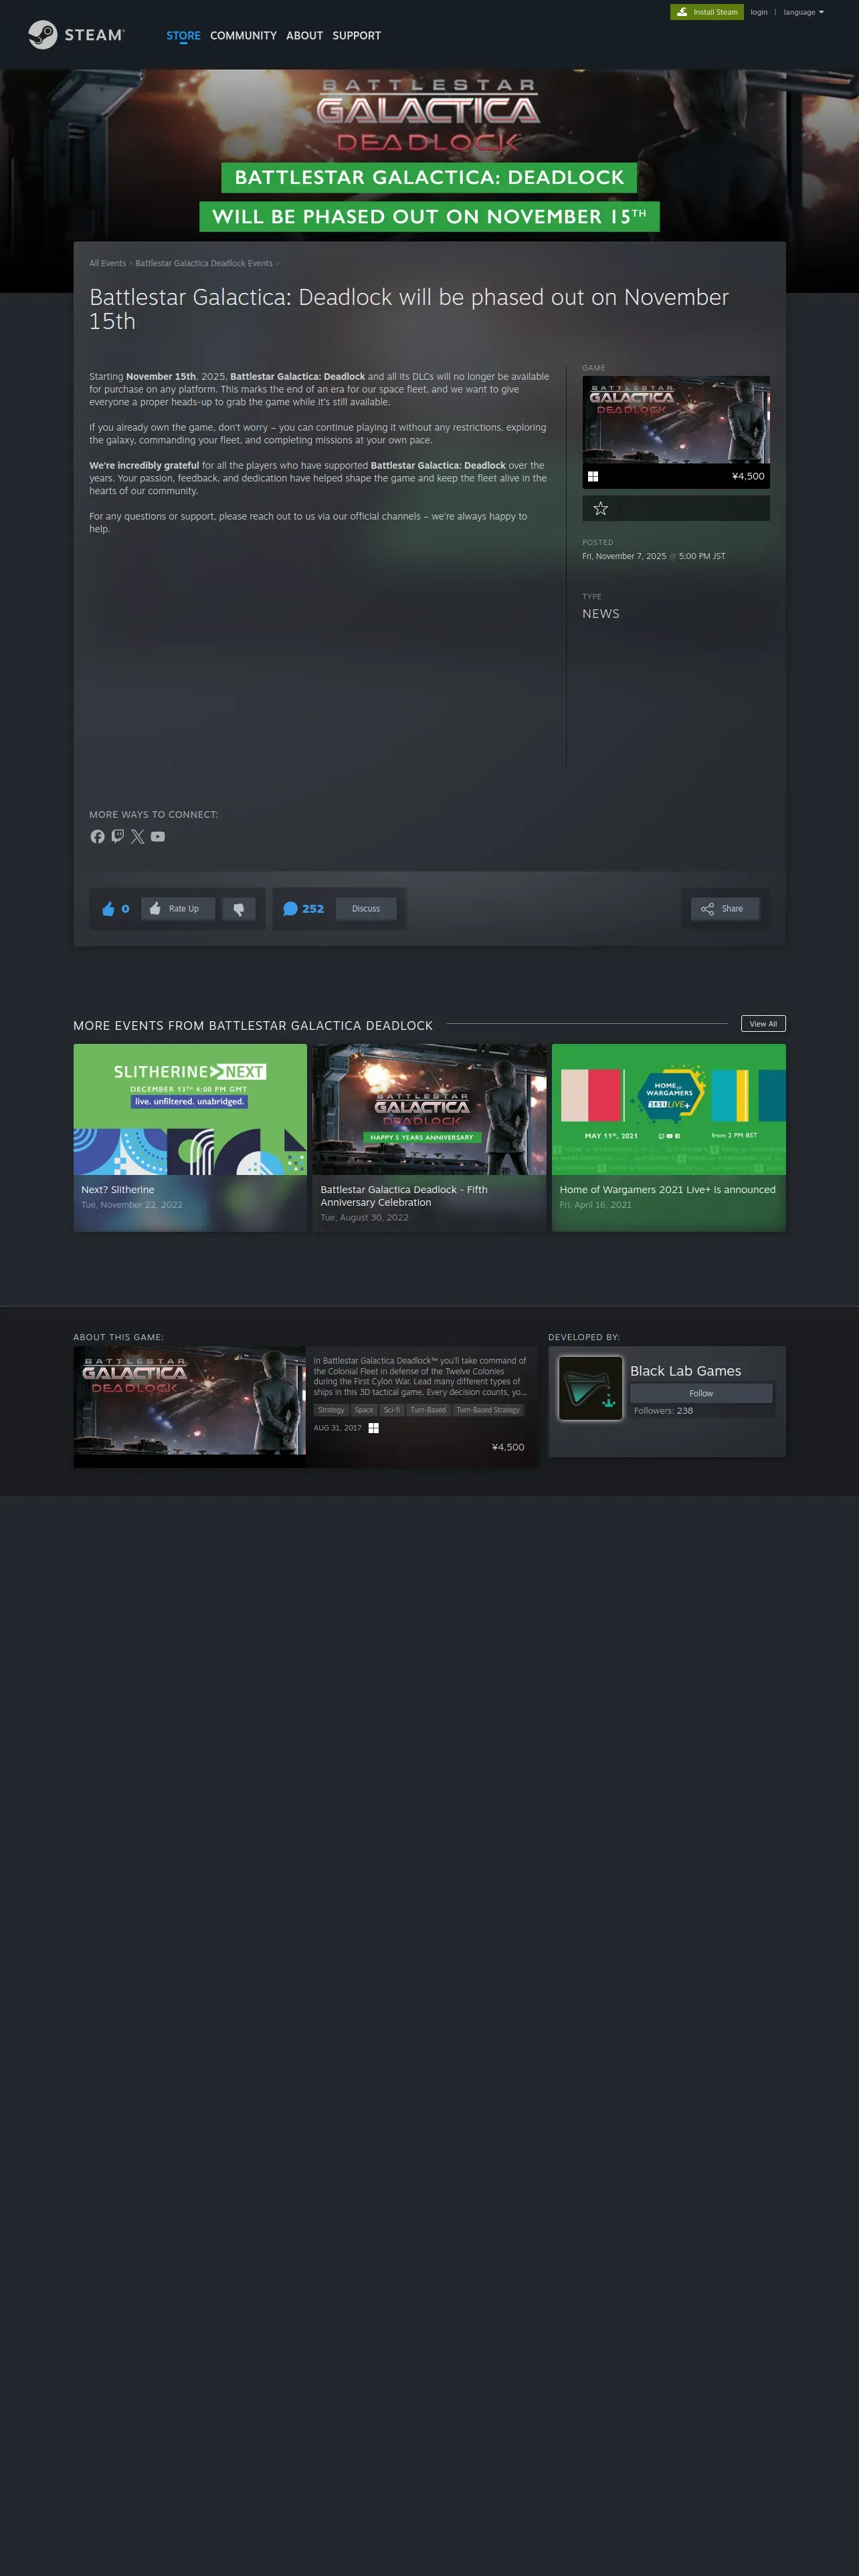The image size is (859, 2576).
Task: Click the header banner Deadlock logo
Action: point(429,115)
